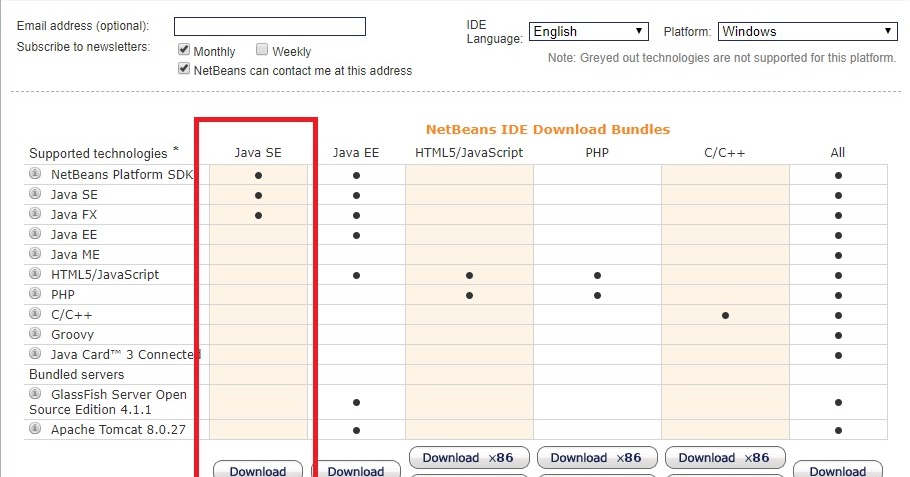The image size is (910, 477).
Task: Open info icon beside Apache Tomcat 8.0.27
Action: pos(35,429)
